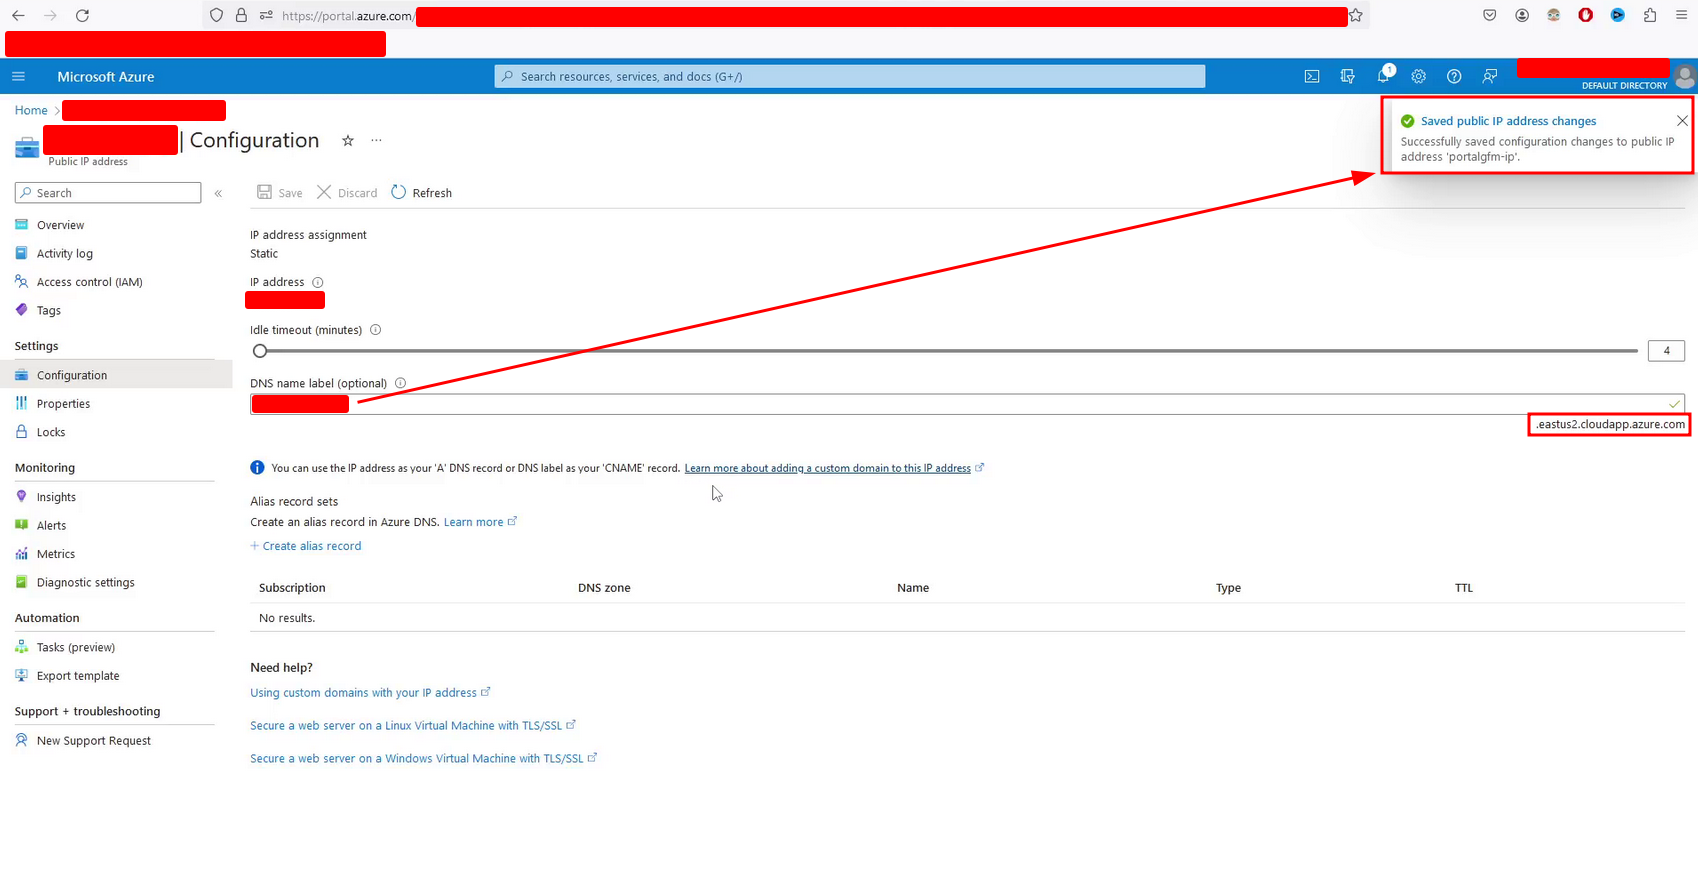This screenshot has height=878, width=1698.
Task: Click the IP address info icon
Action: (317, 282)
